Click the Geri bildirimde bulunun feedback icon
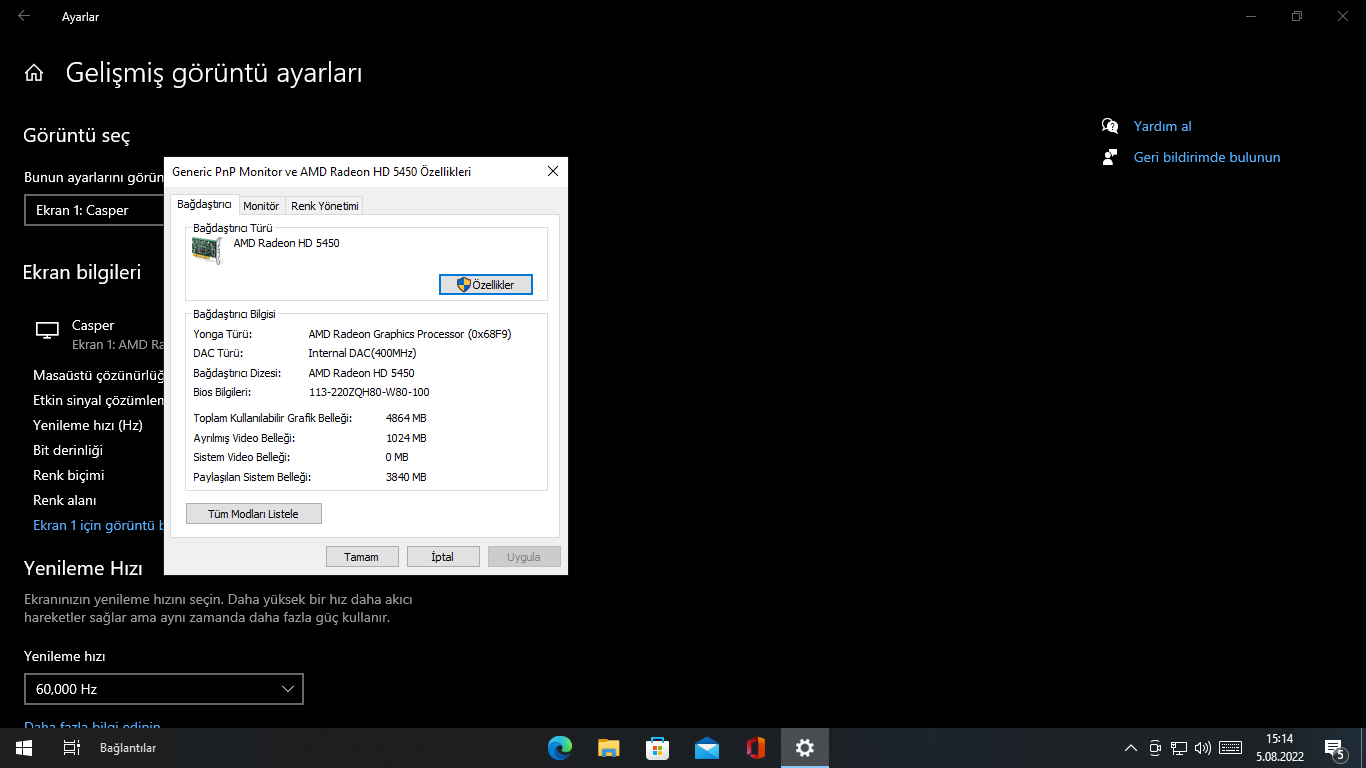1366x768 pixels. (1110, 157)
